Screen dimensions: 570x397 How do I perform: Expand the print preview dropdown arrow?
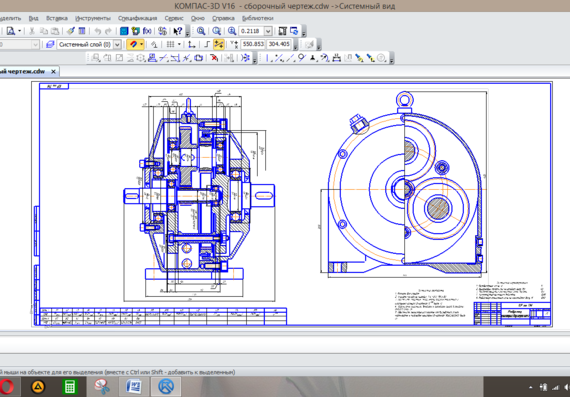pos(19,31)
